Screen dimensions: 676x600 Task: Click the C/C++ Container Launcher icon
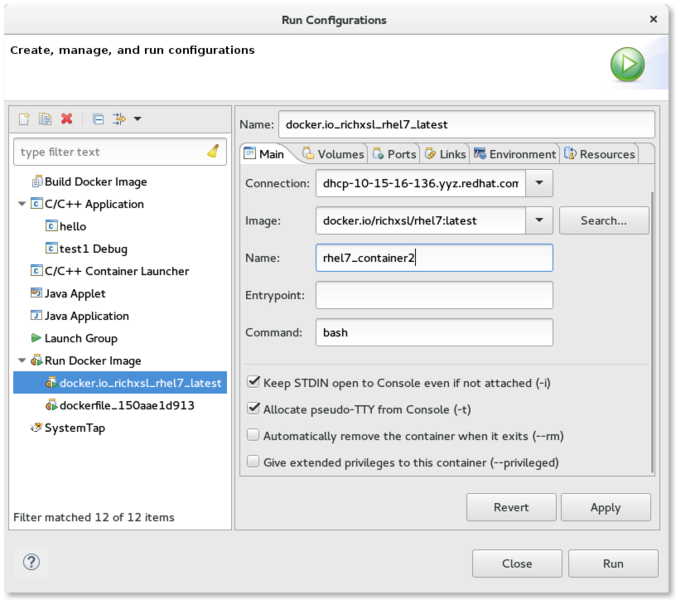click(x=37, y=270)
